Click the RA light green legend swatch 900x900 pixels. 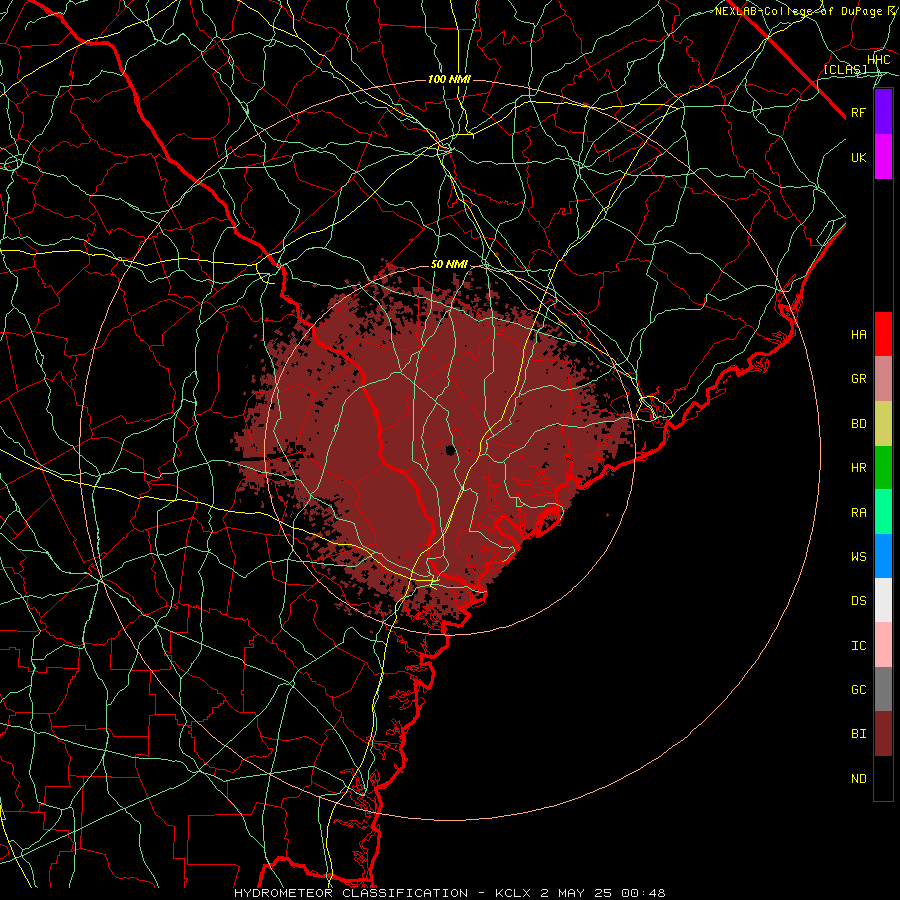[883, 512]
